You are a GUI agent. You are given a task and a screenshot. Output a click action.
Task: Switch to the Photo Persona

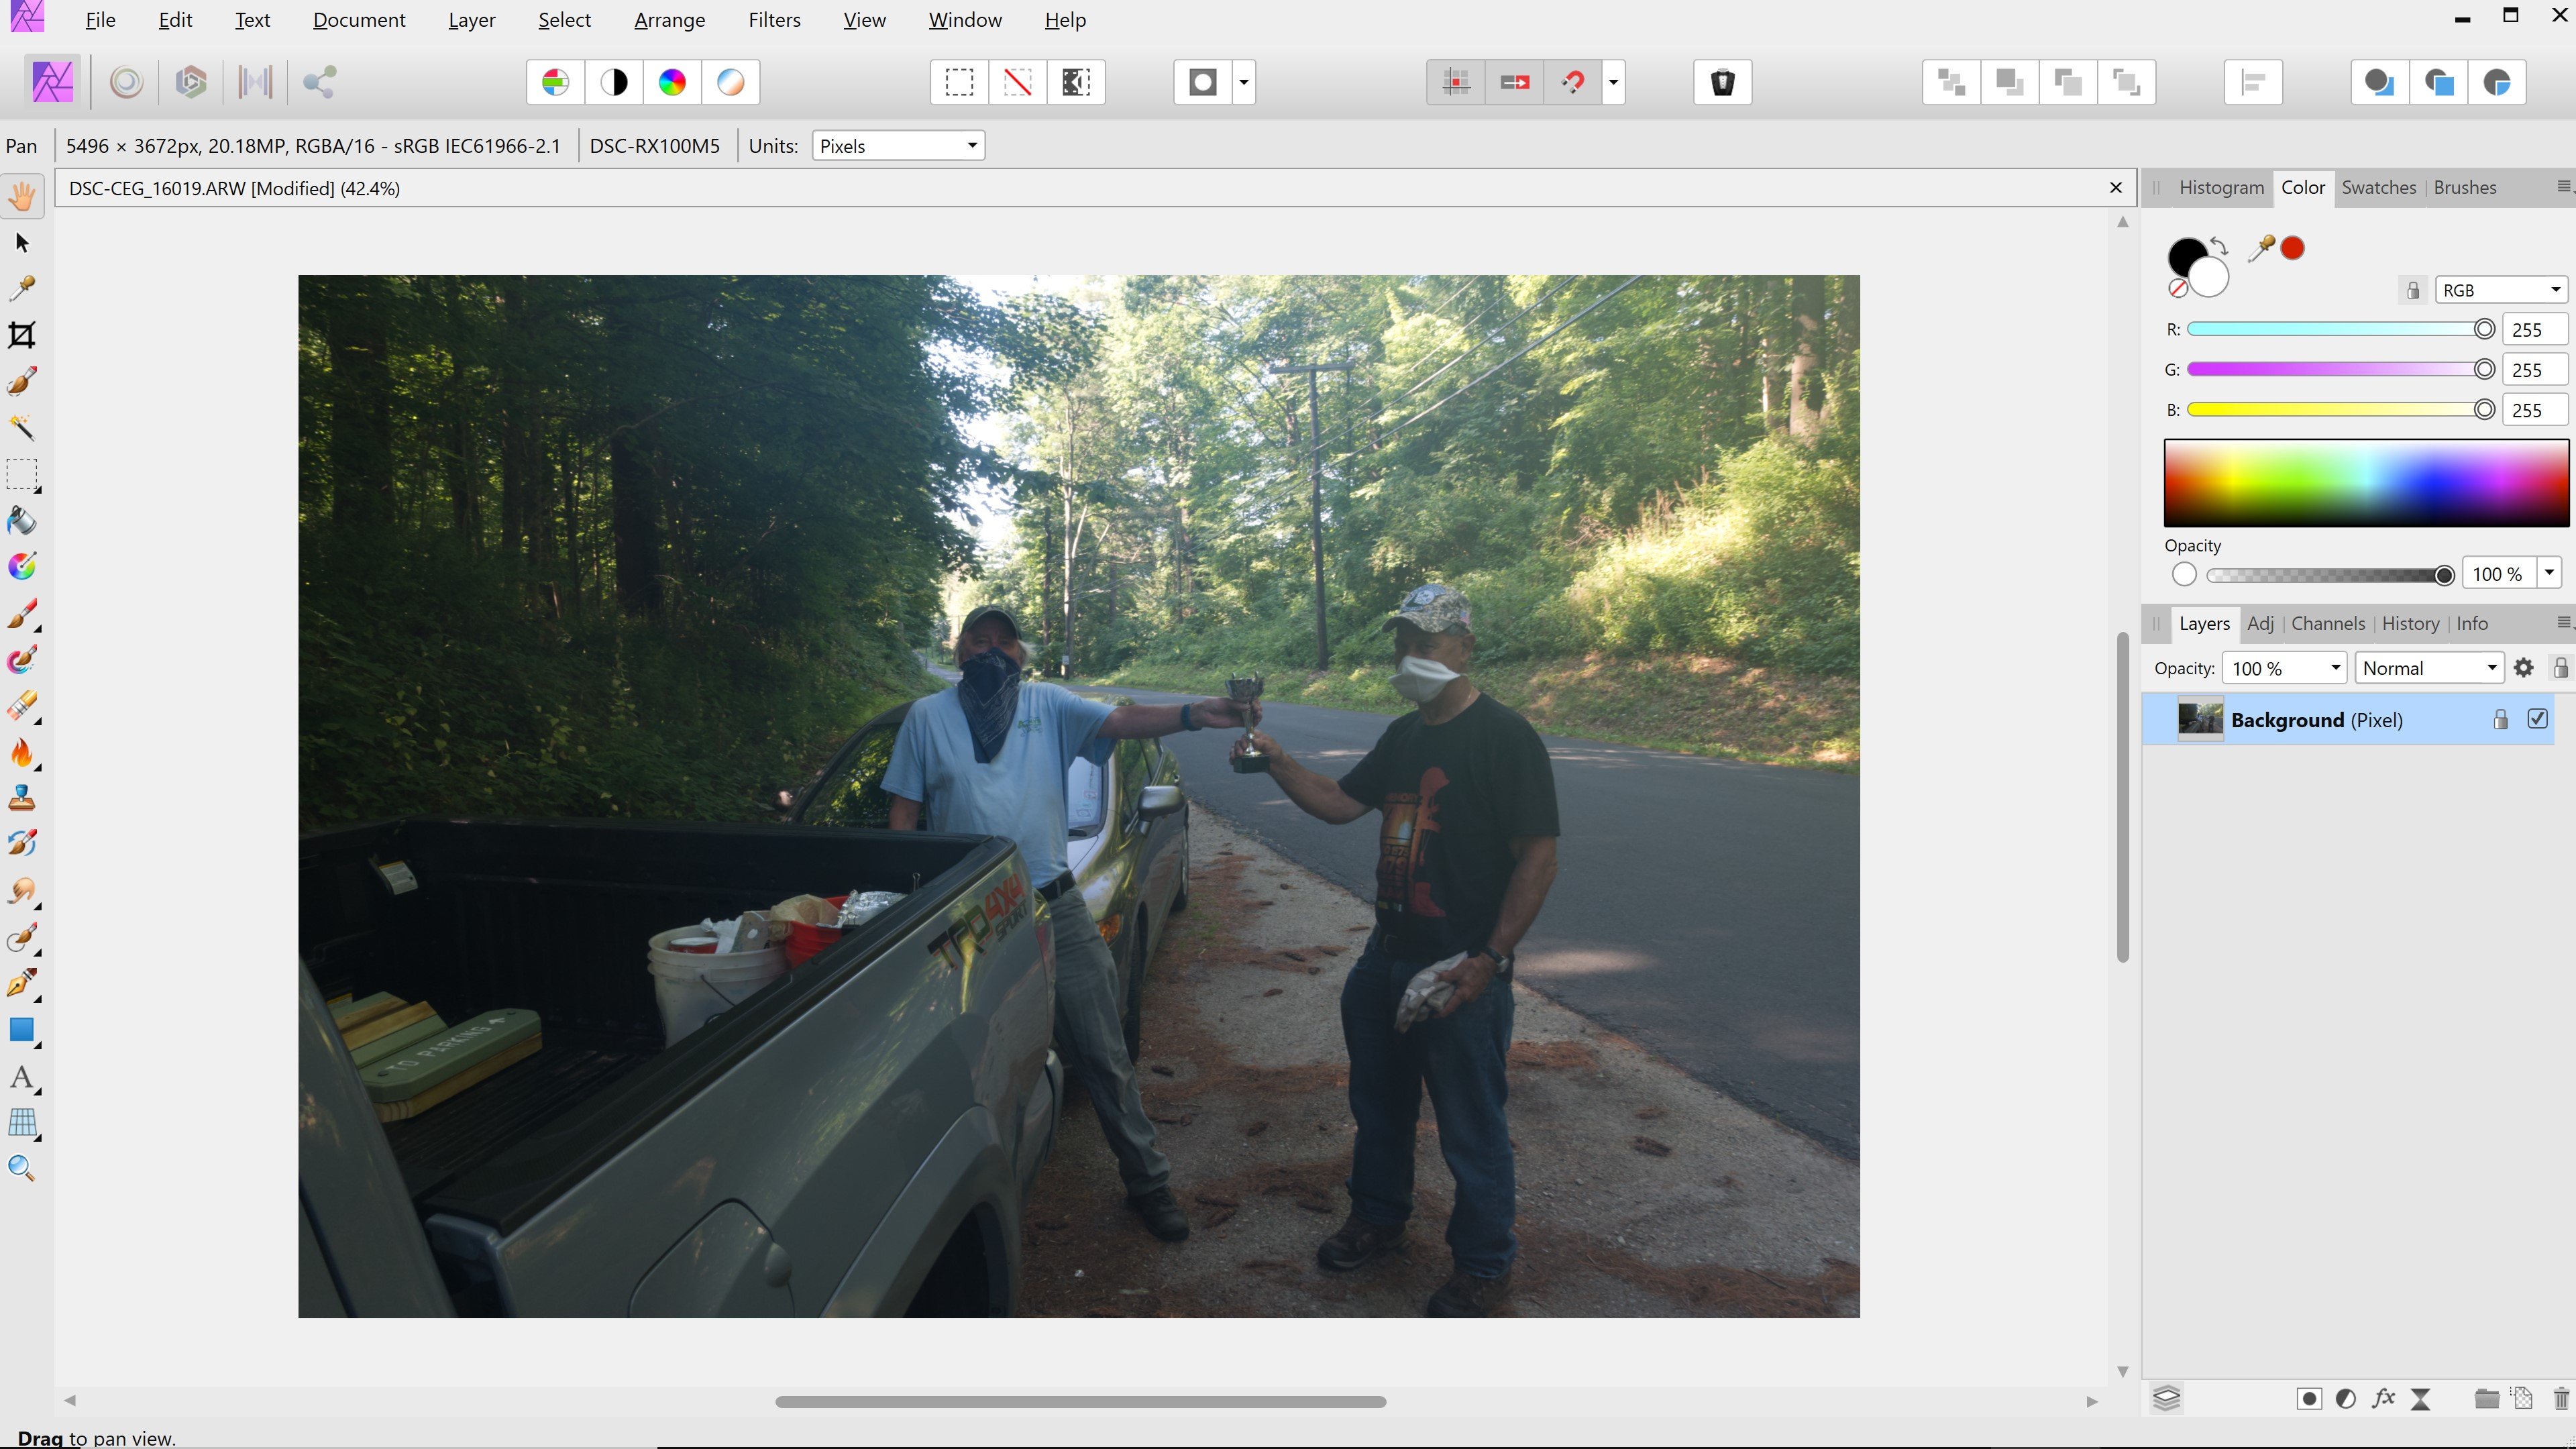pos(52,82)
